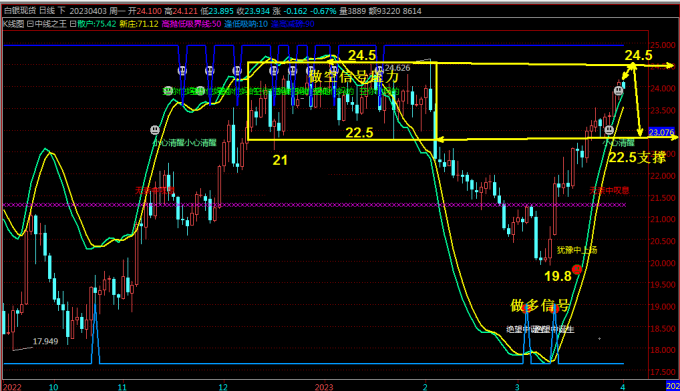Click the first smiley icon on the blue dip line
This screenshot has height=391, width=680.
click(x=182, y=70)
